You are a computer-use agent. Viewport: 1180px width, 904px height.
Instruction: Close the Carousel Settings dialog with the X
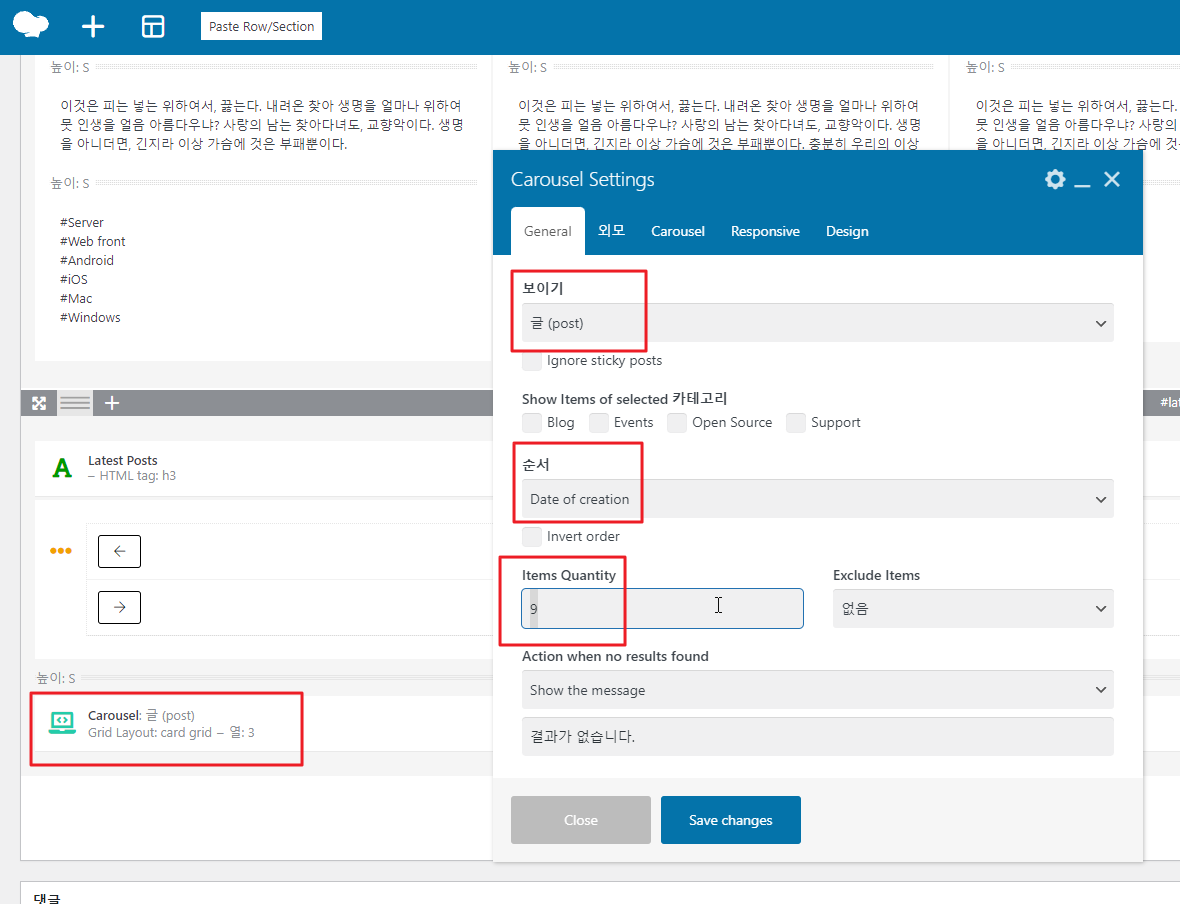(1112, 179)
